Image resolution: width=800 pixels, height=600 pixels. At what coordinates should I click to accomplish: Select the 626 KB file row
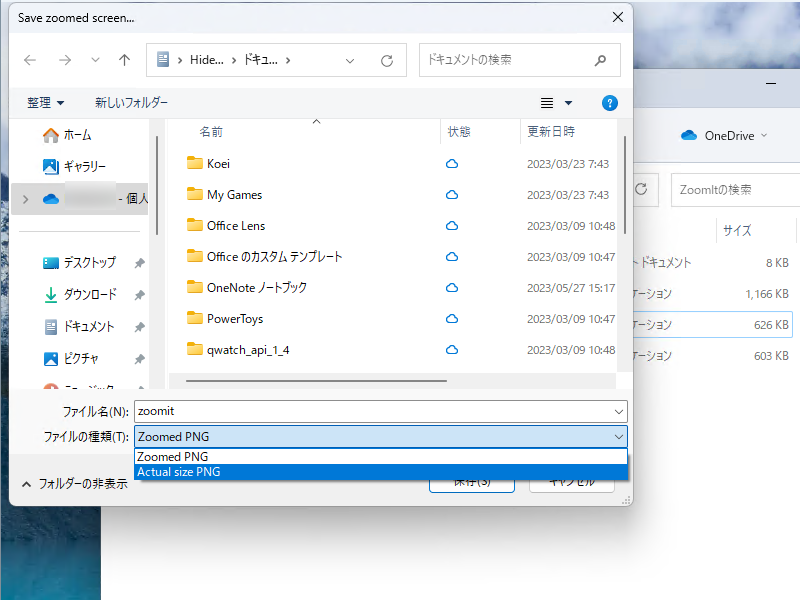[713, 325]
